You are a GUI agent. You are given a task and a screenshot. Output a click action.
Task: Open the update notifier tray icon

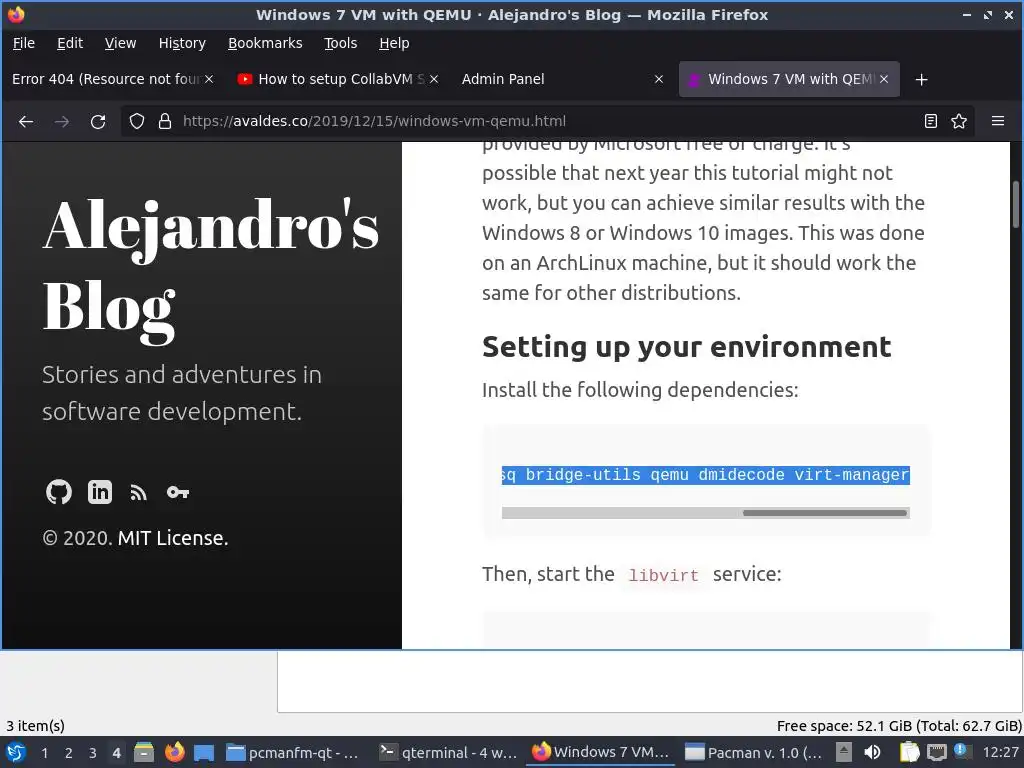[961, 751]
